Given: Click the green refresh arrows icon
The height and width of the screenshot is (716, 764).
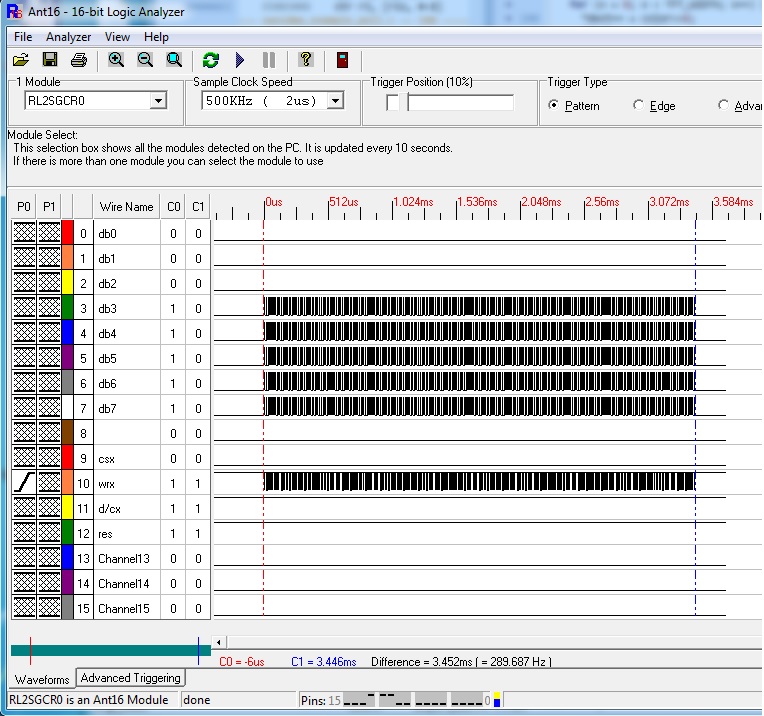Looking at the screenshot, I should 210,60.
